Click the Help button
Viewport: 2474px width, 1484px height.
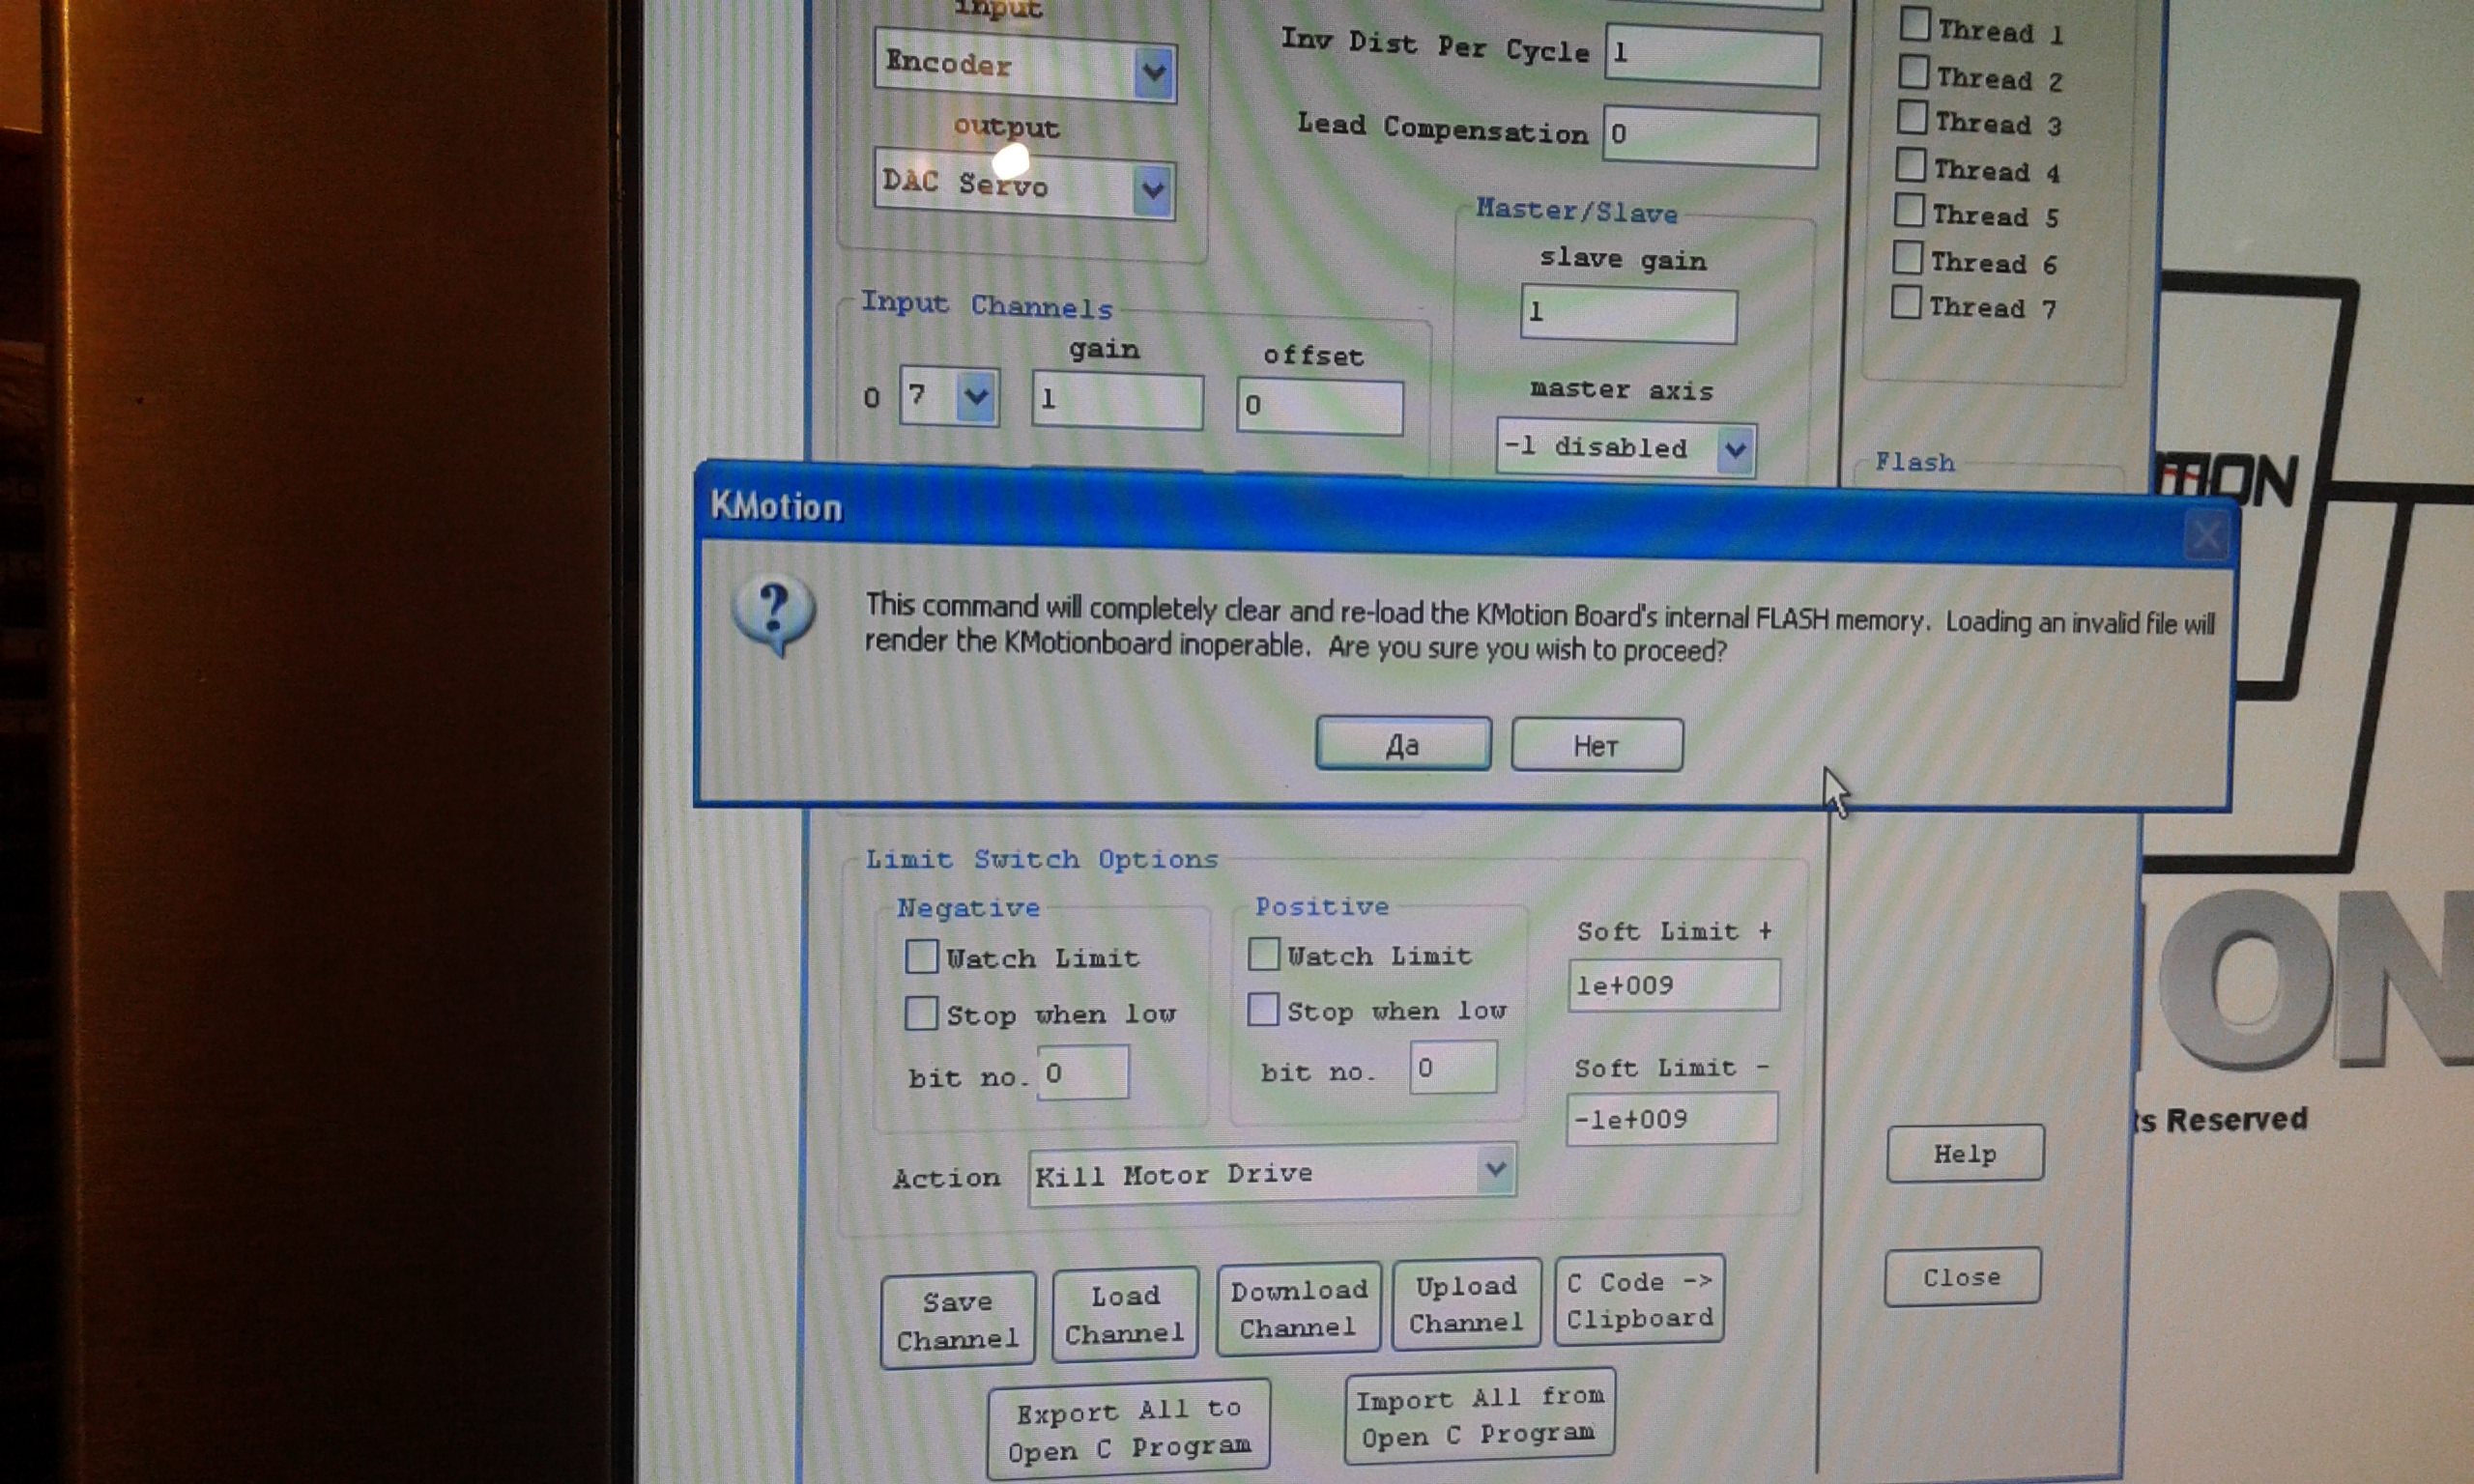(1964, 1154)
